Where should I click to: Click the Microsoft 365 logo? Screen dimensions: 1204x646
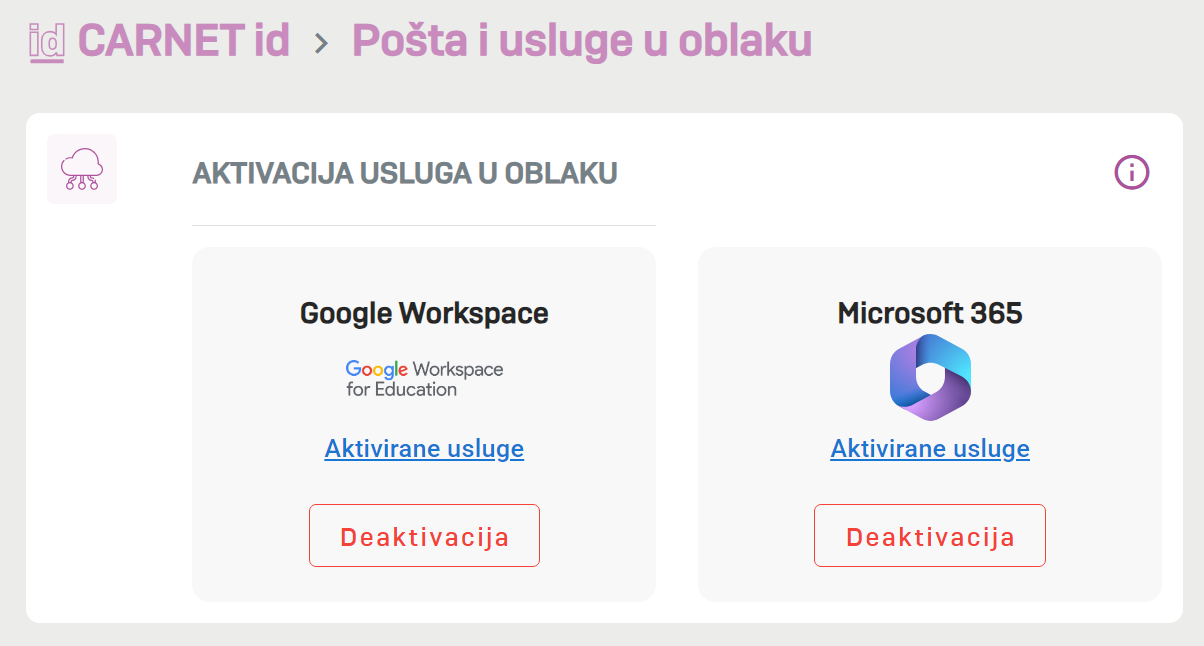(930, 377)
